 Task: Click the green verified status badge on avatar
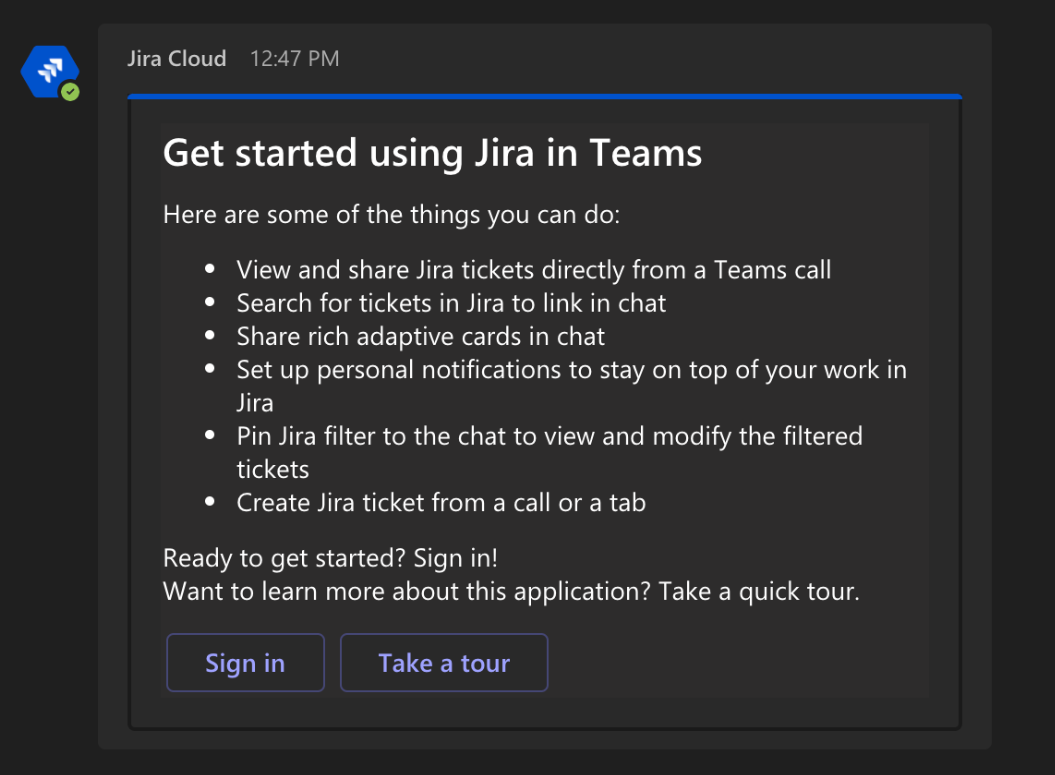pyautogui.click(x=70, y=91)
